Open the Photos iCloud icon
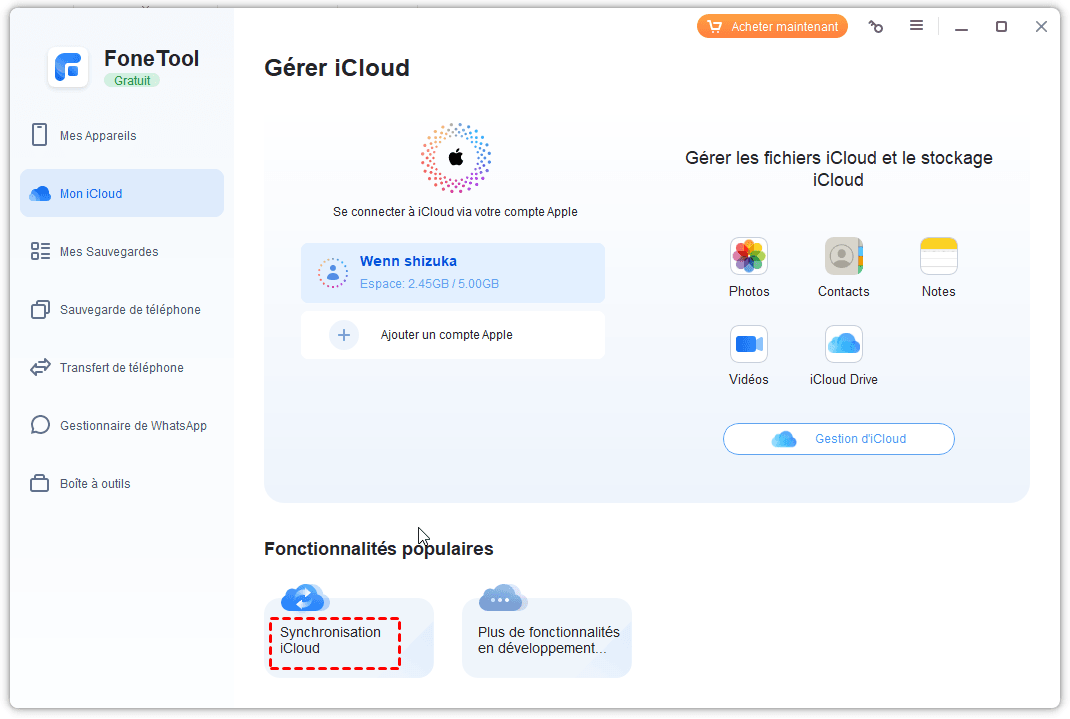This screenshot has width=1070, height=719. [x=748, y=257]
